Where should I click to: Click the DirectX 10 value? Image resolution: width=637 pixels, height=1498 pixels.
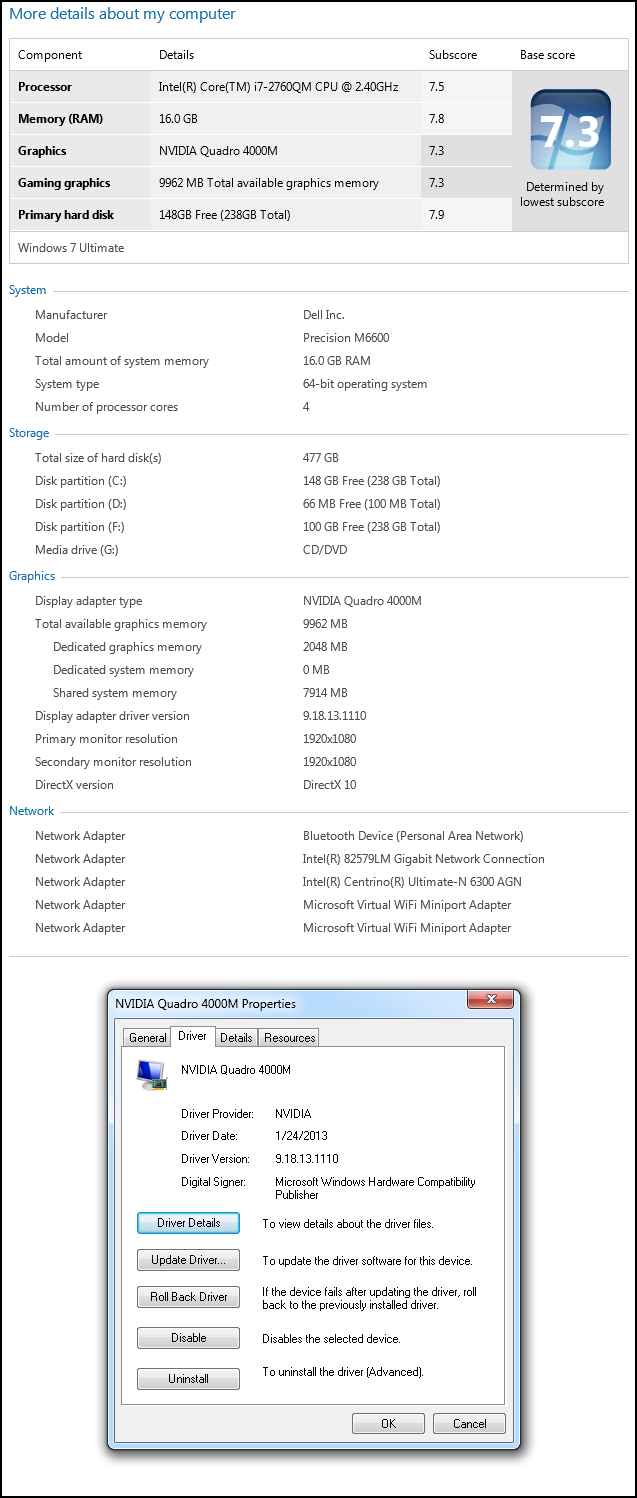click(330, 785)
